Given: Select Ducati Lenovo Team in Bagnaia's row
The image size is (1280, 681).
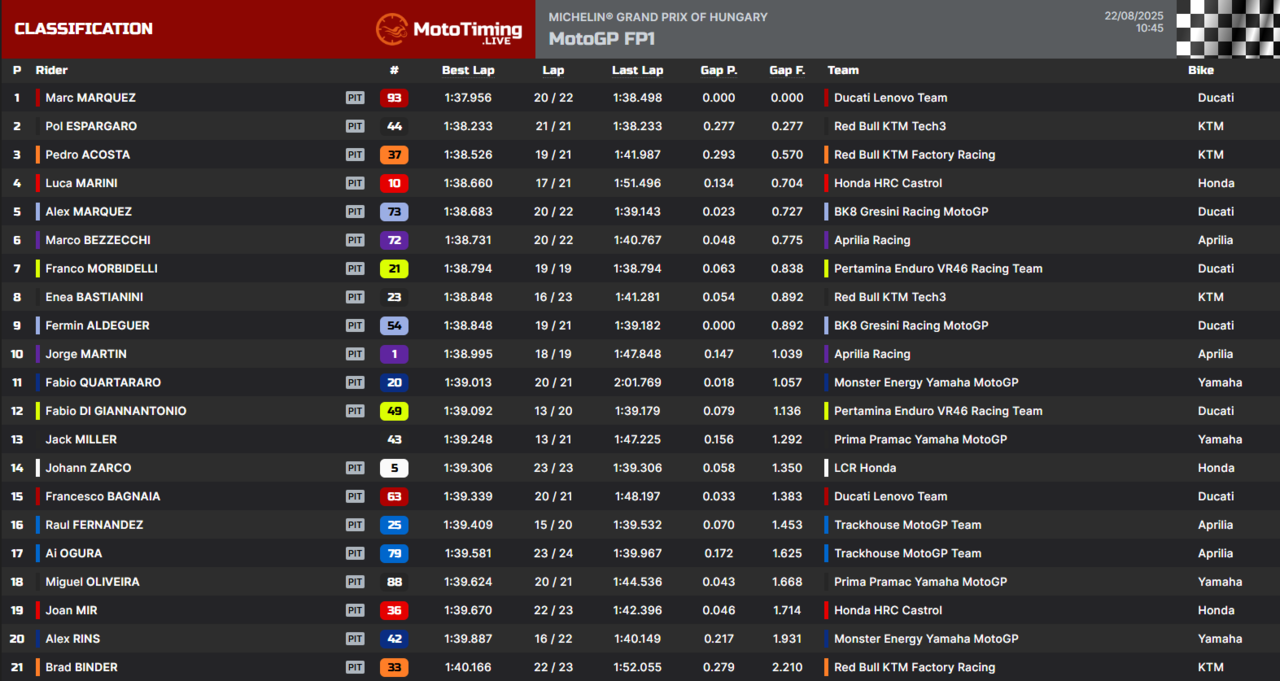Looking at the screenshot, I should 890,496.
